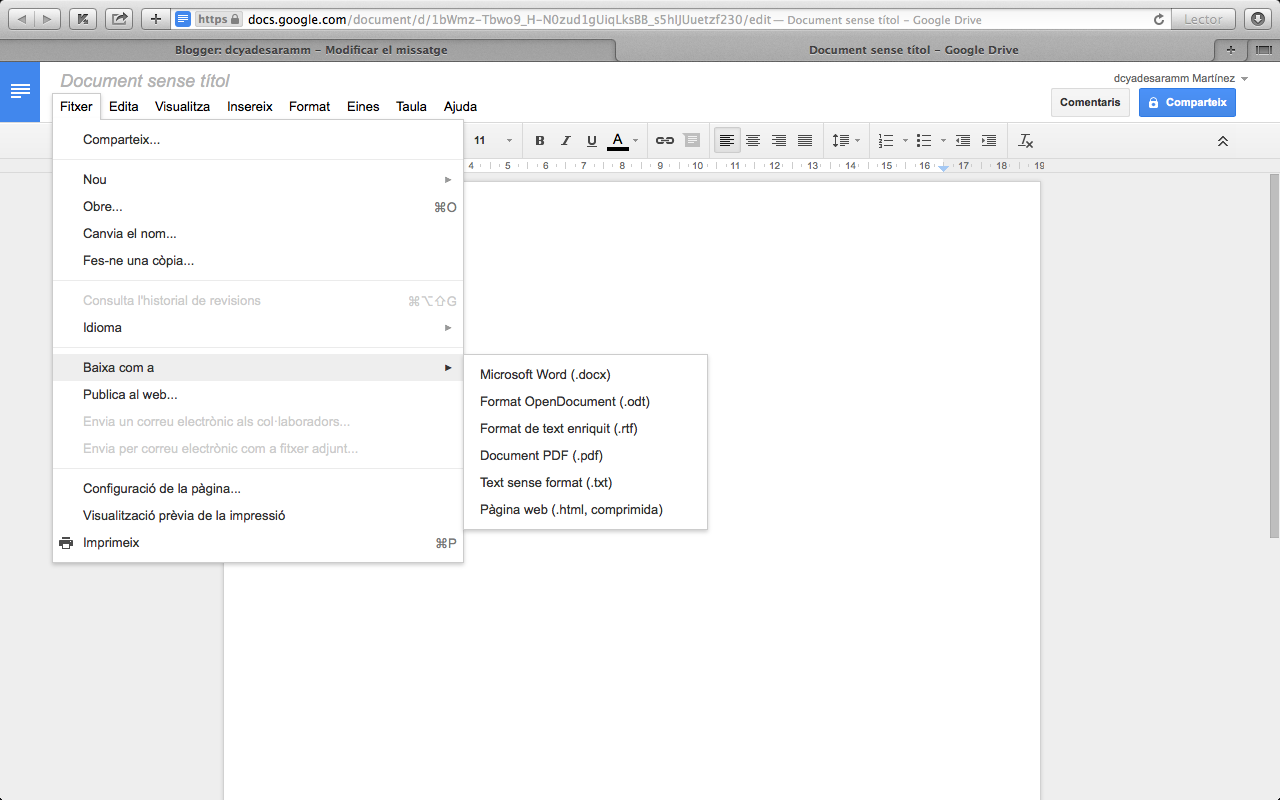
Task: Click the insert comment toolbar icon
Action: (692, 141)
